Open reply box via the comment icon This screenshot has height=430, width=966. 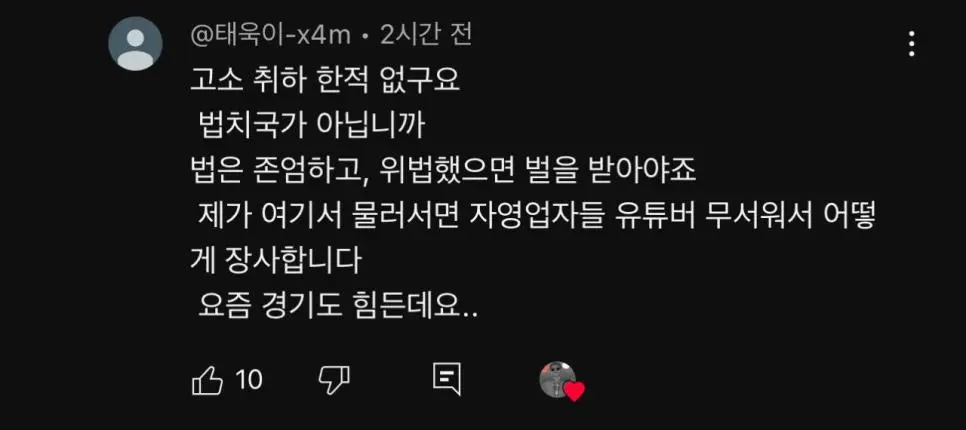click(447, 379)
